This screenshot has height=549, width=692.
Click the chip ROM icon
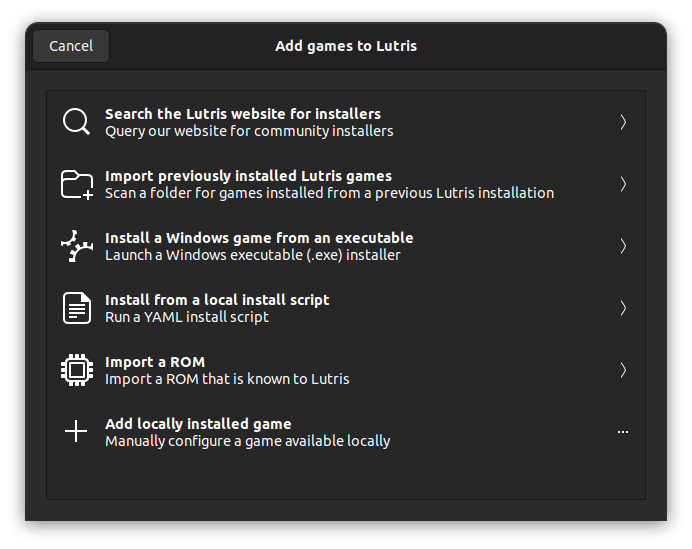click(77, 370)
